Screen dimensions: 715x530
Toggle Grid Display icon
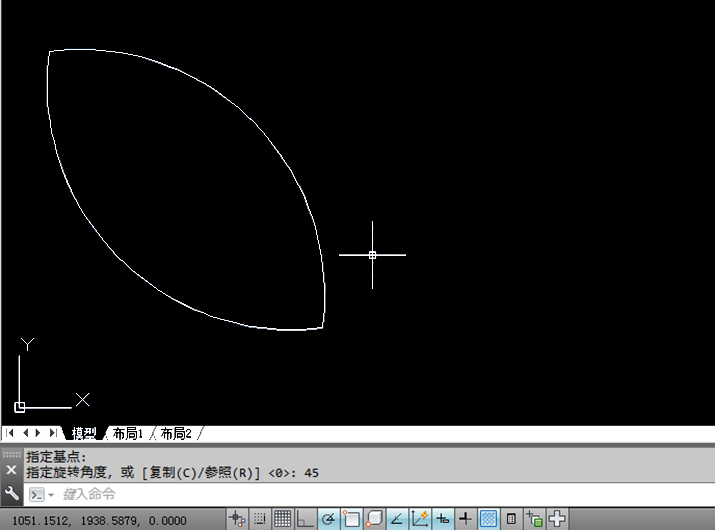tap(282, 519)
